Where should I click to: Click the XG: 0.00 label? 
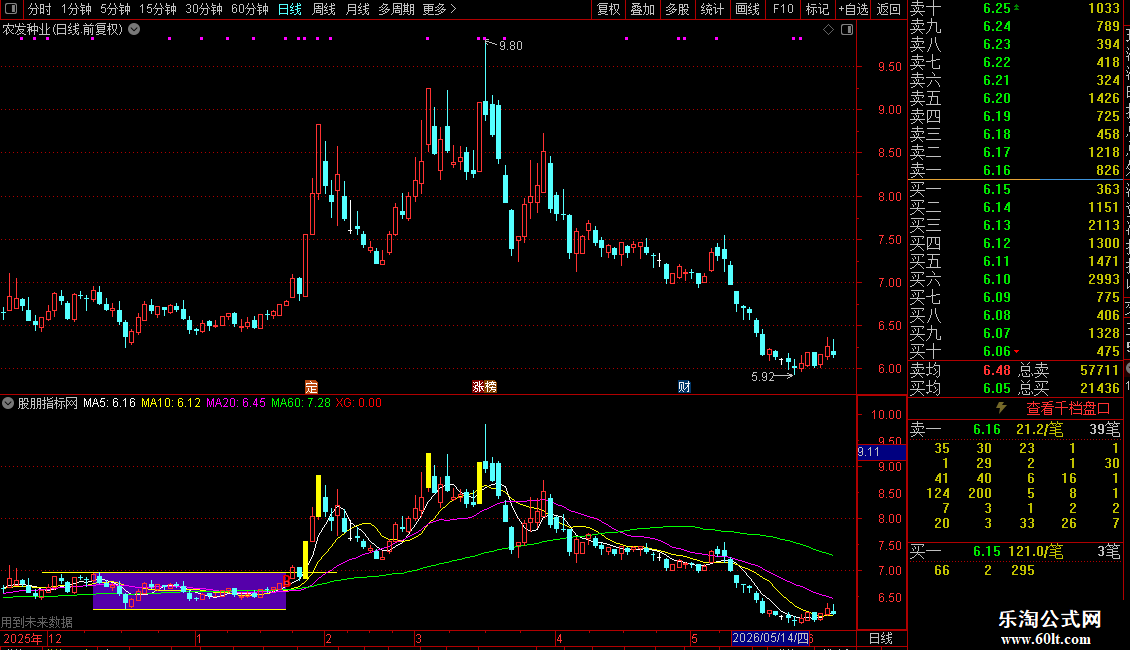[358, 403]
